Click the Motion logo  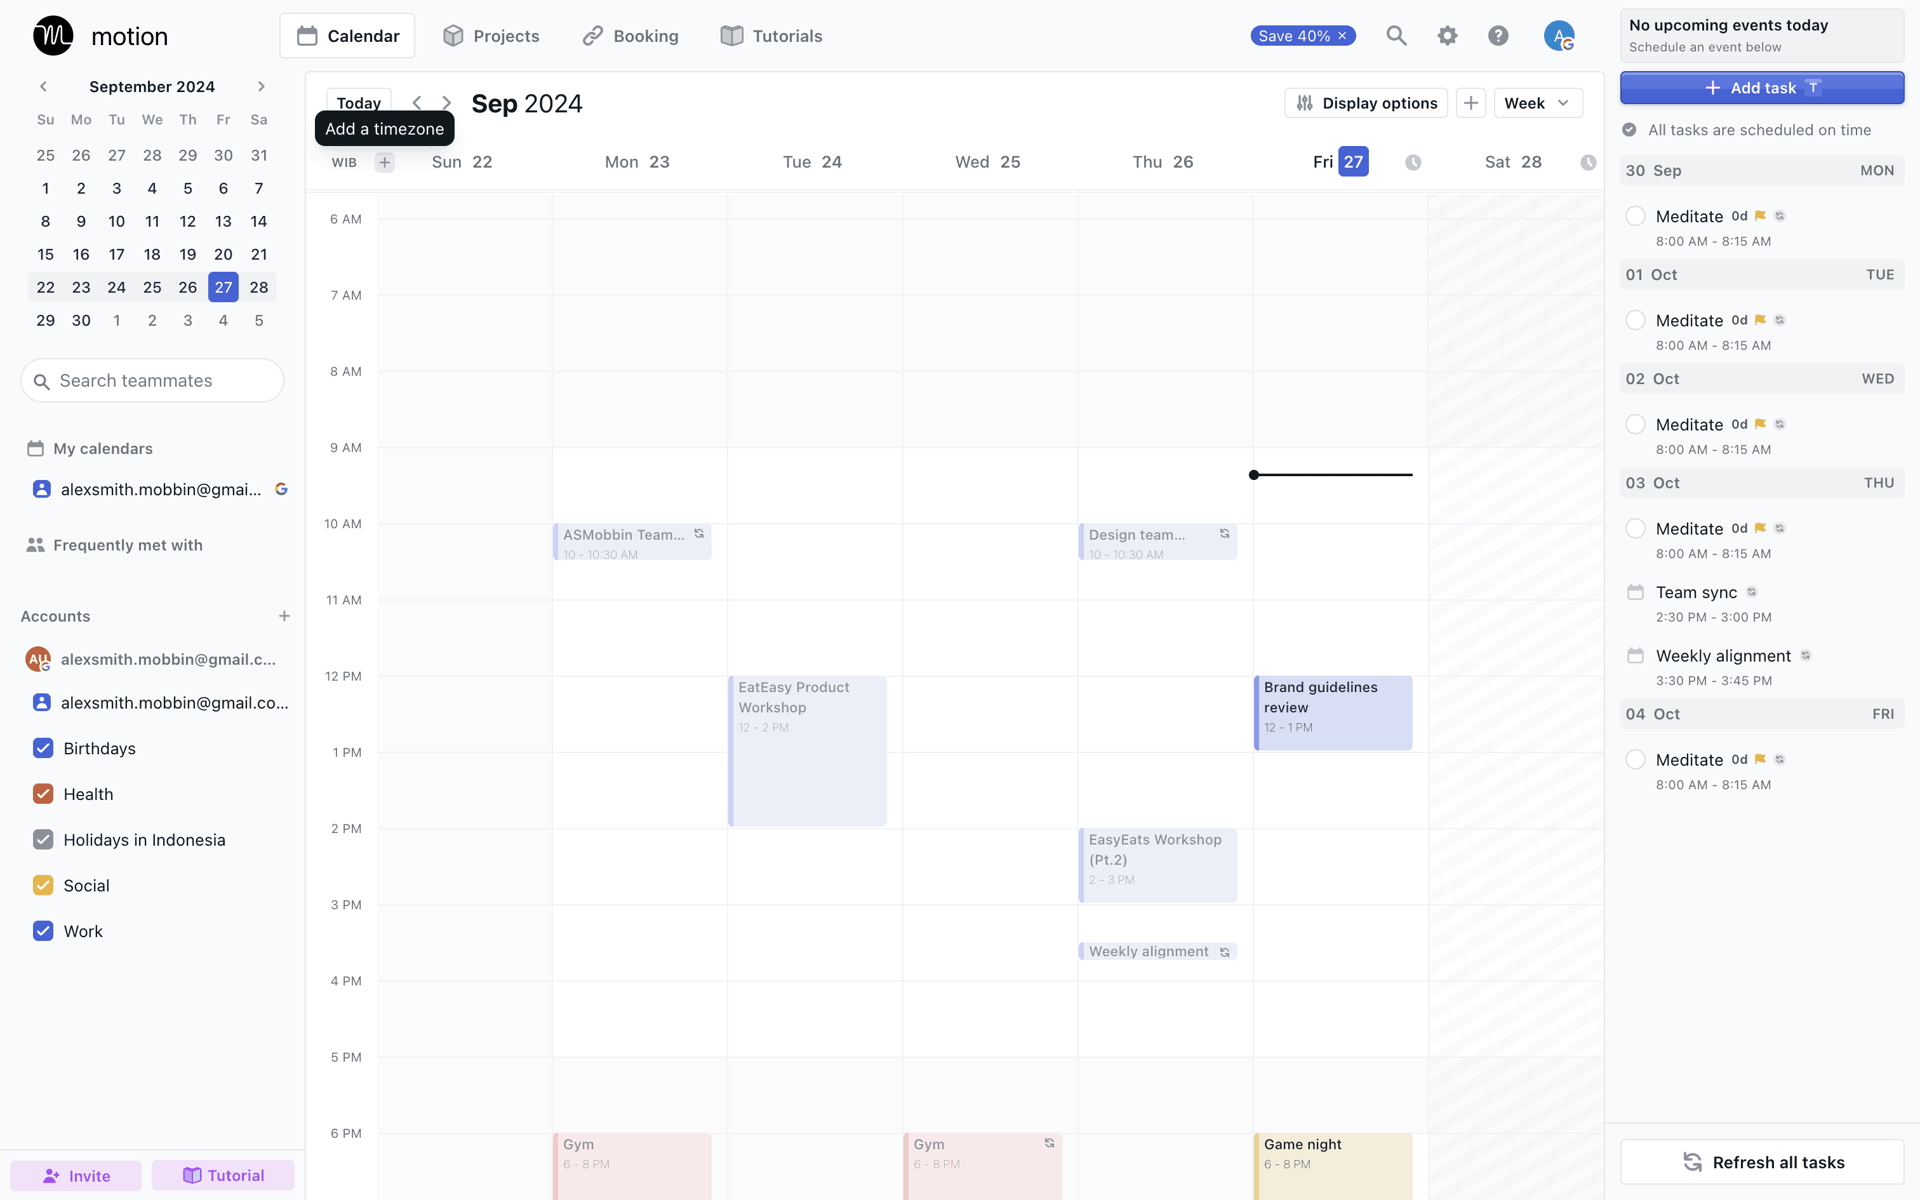(54, 36)
